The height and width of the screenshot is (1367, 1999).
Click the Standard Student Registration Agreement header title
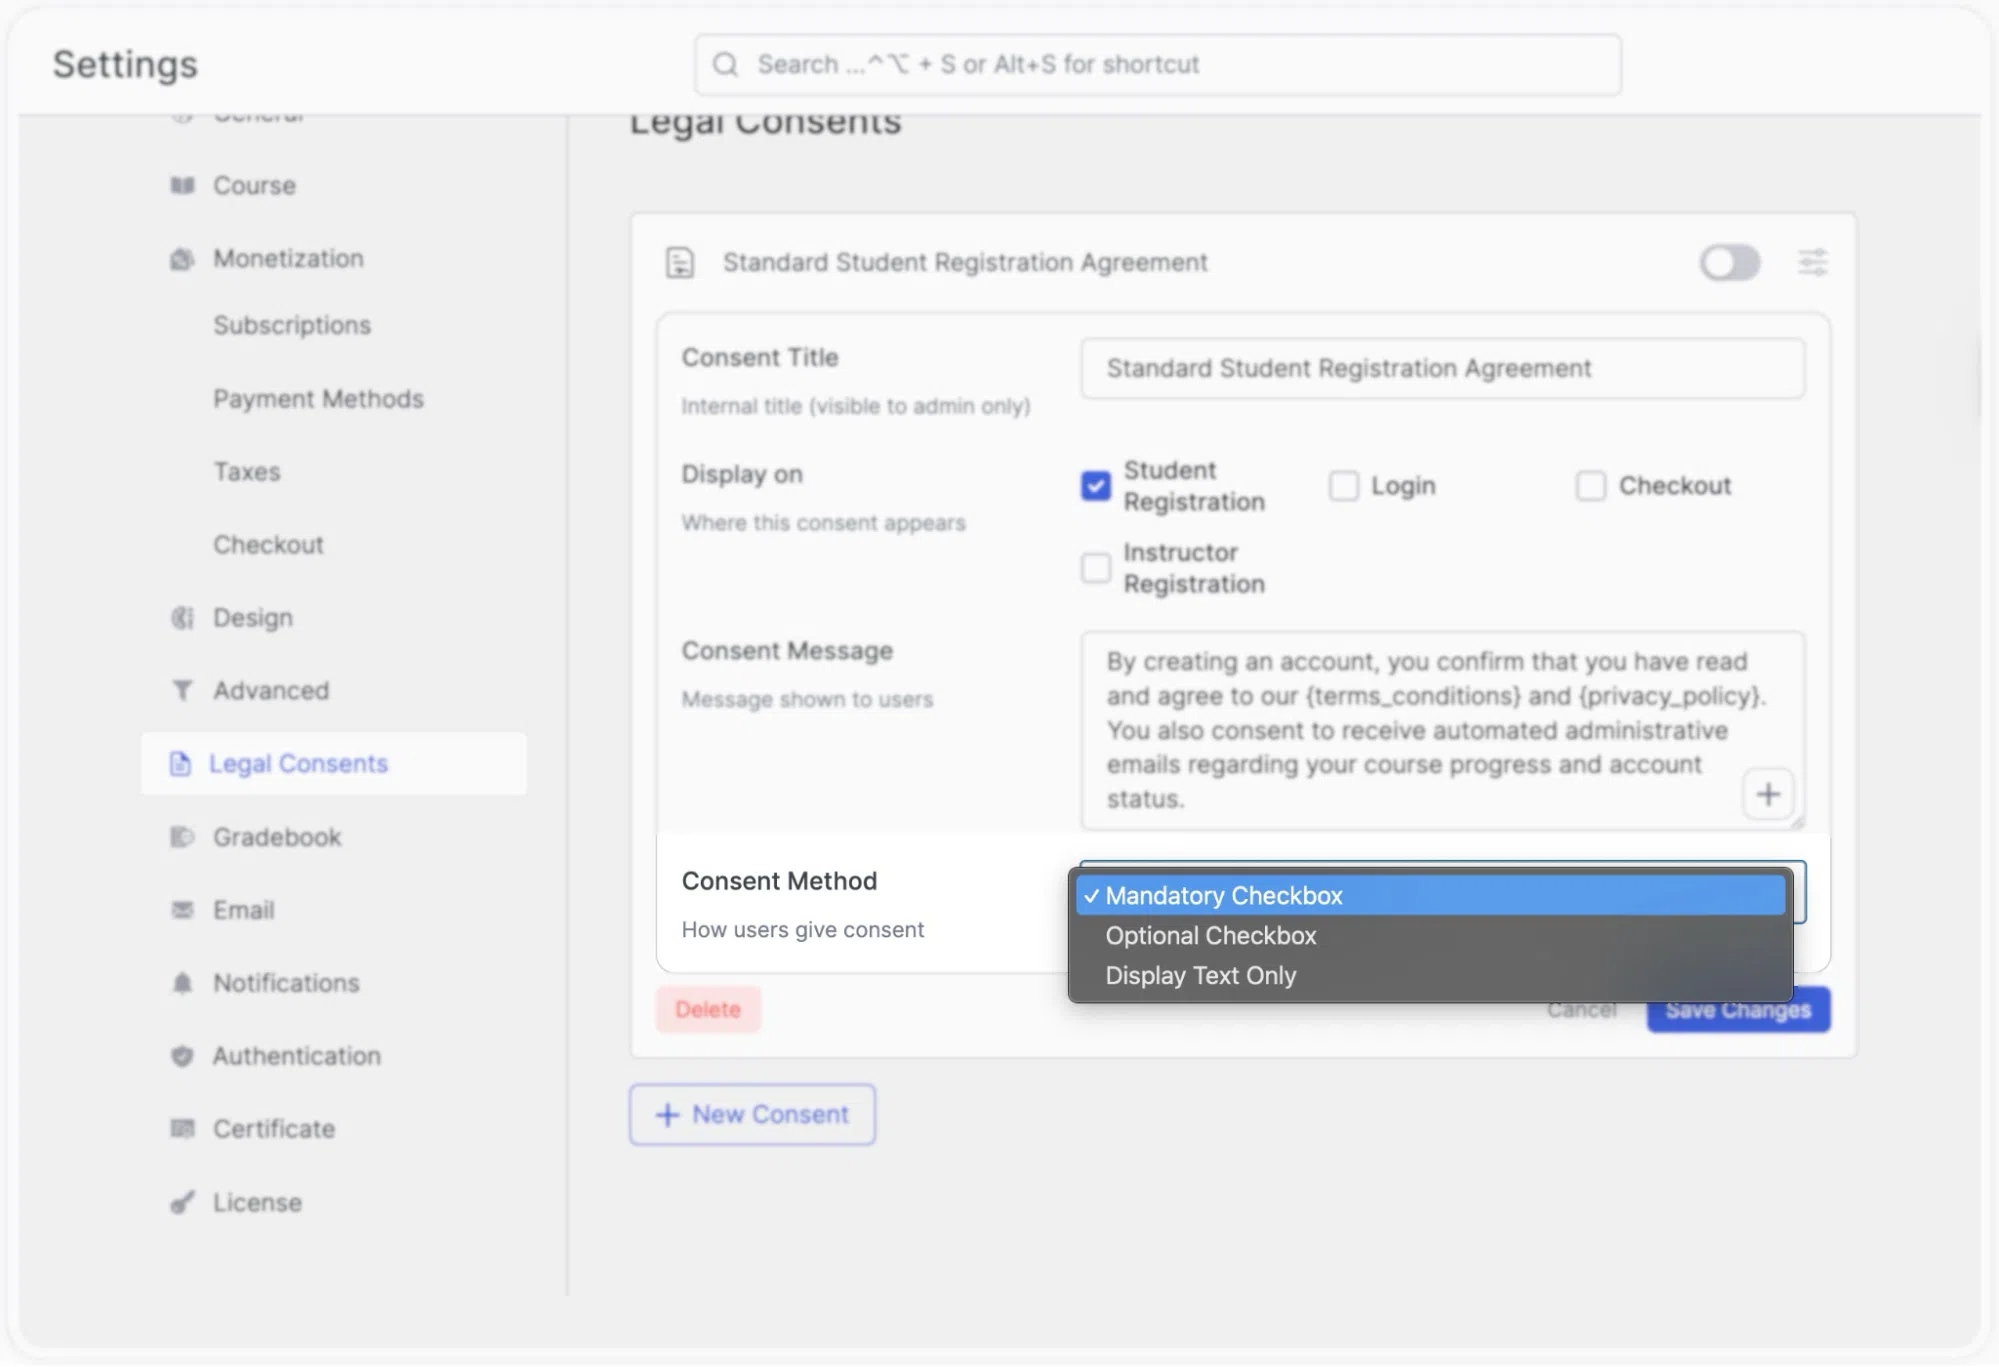[x=965, y=263]
